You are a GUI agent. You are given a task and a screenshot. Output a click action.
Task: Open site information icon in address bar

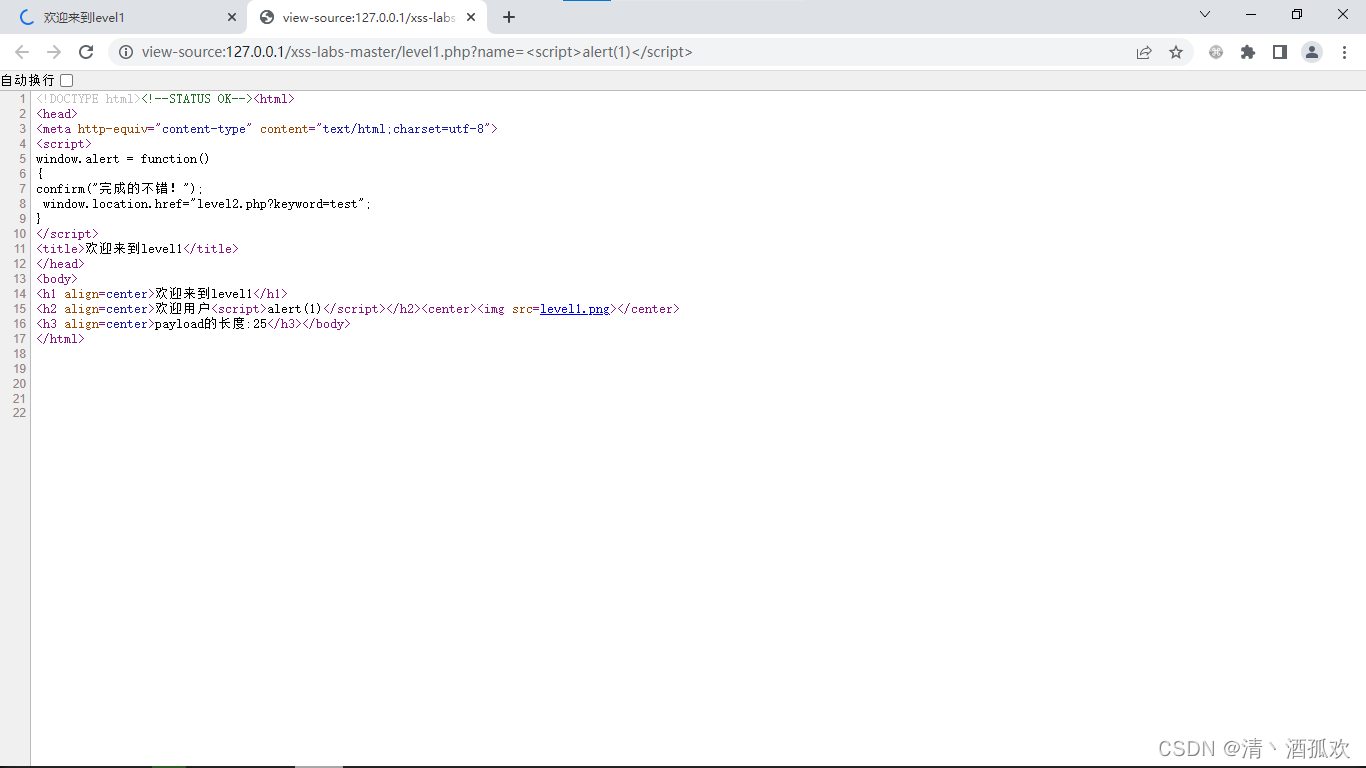pyautogui.click(x=126, y=52)
